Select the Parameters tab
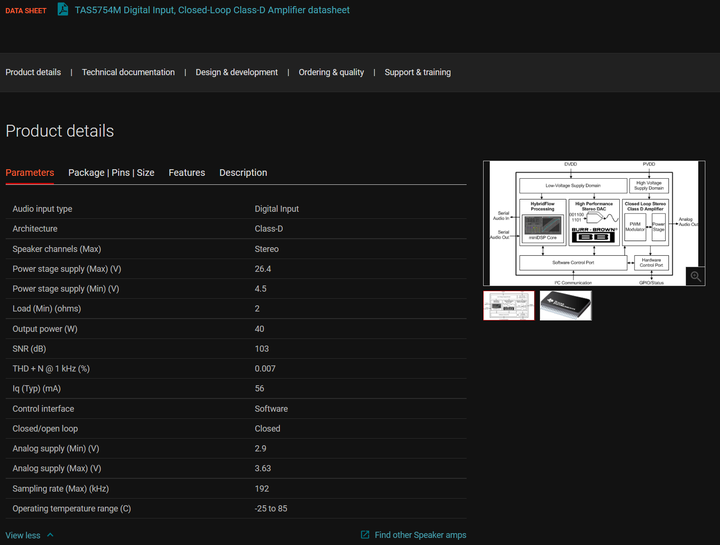 (x=30, y=173)
